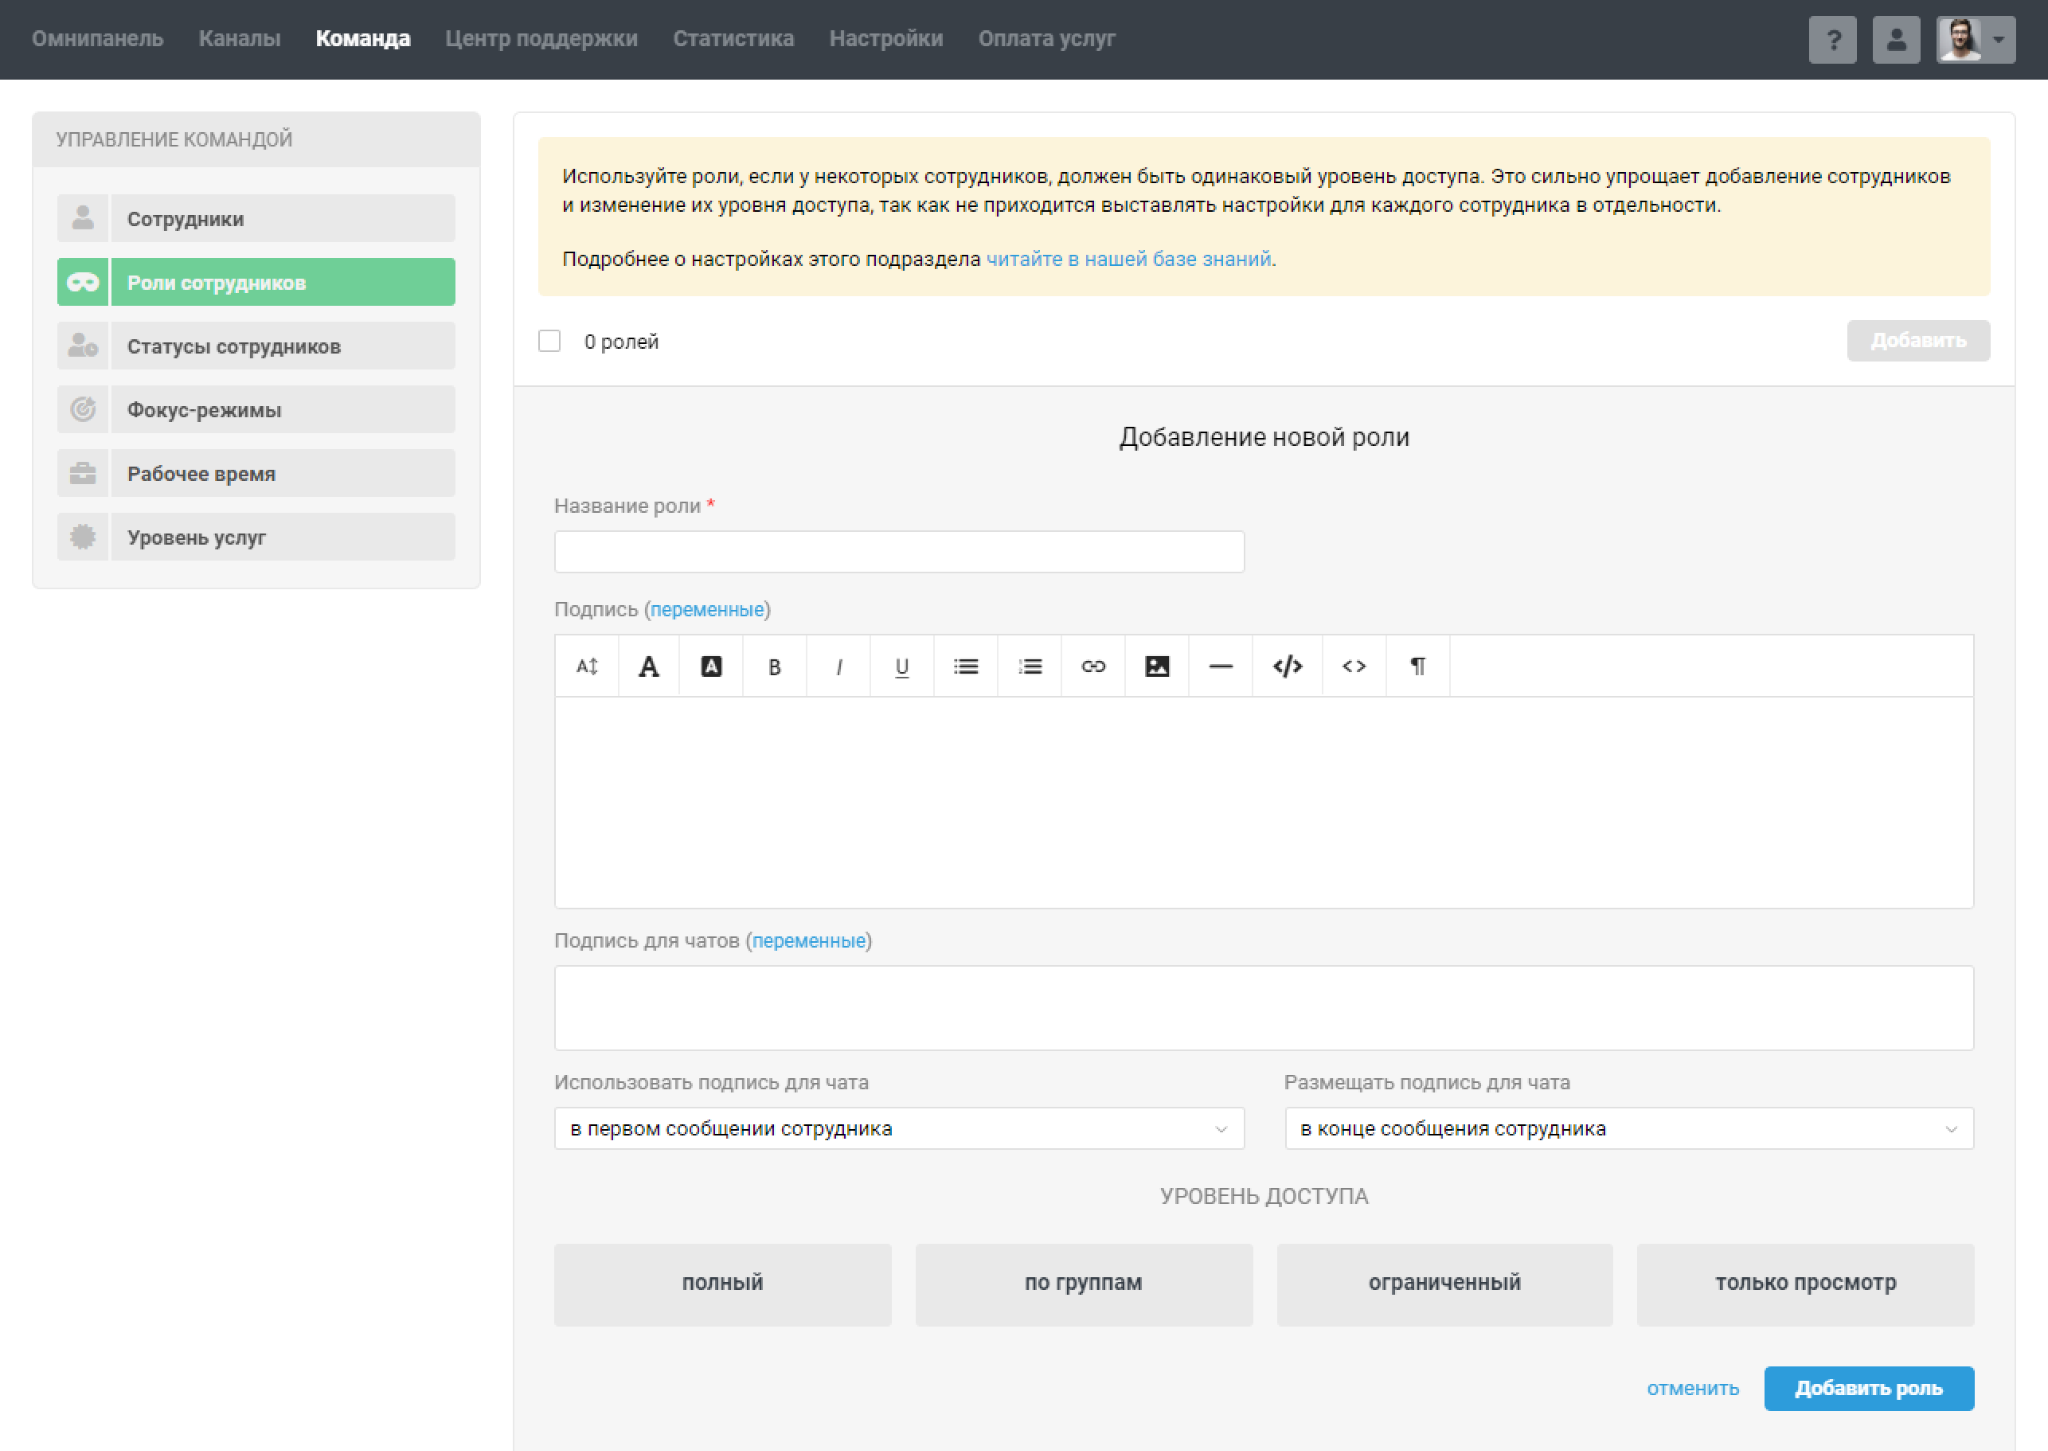Screen dimensions: 2048x1451
Task: Click the insert image icon
Action: pos(1157,667)
